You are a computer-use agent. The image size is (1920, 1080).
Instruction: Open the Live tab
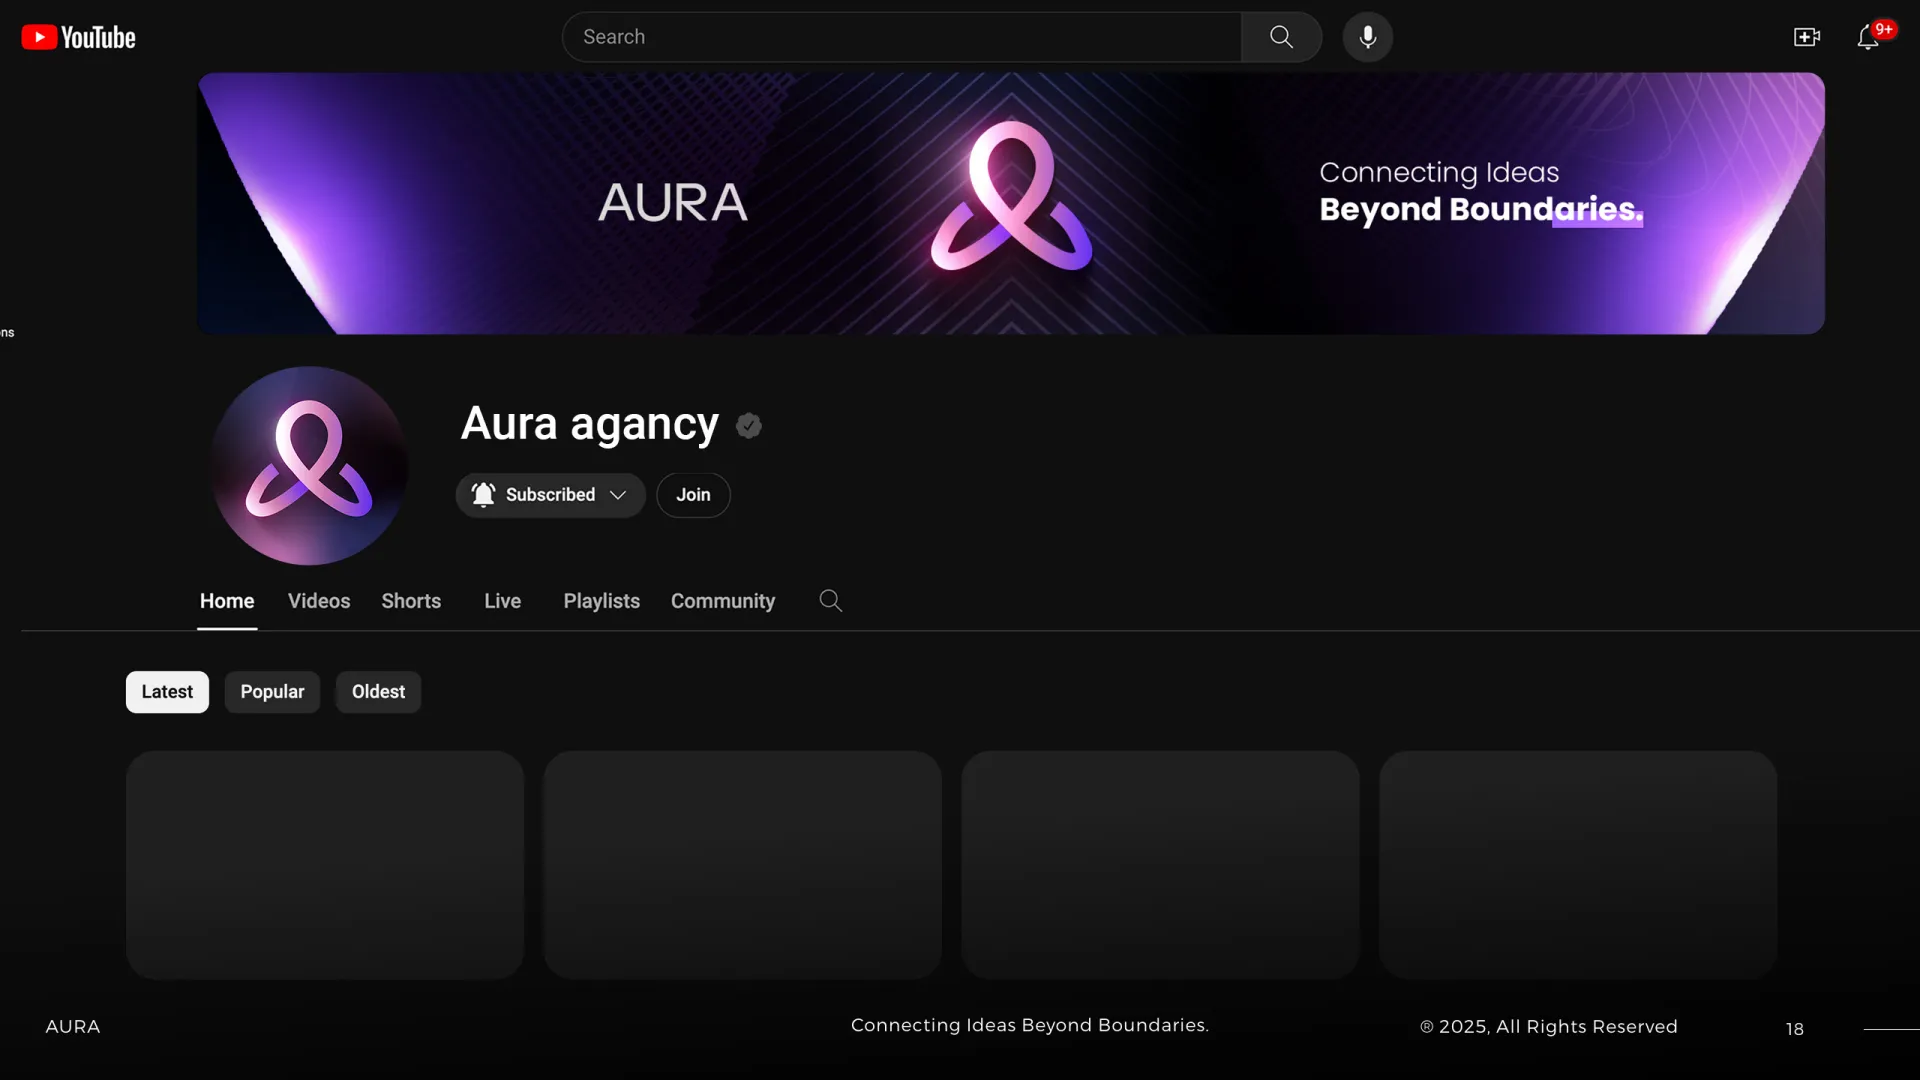(x=502, y=601)
